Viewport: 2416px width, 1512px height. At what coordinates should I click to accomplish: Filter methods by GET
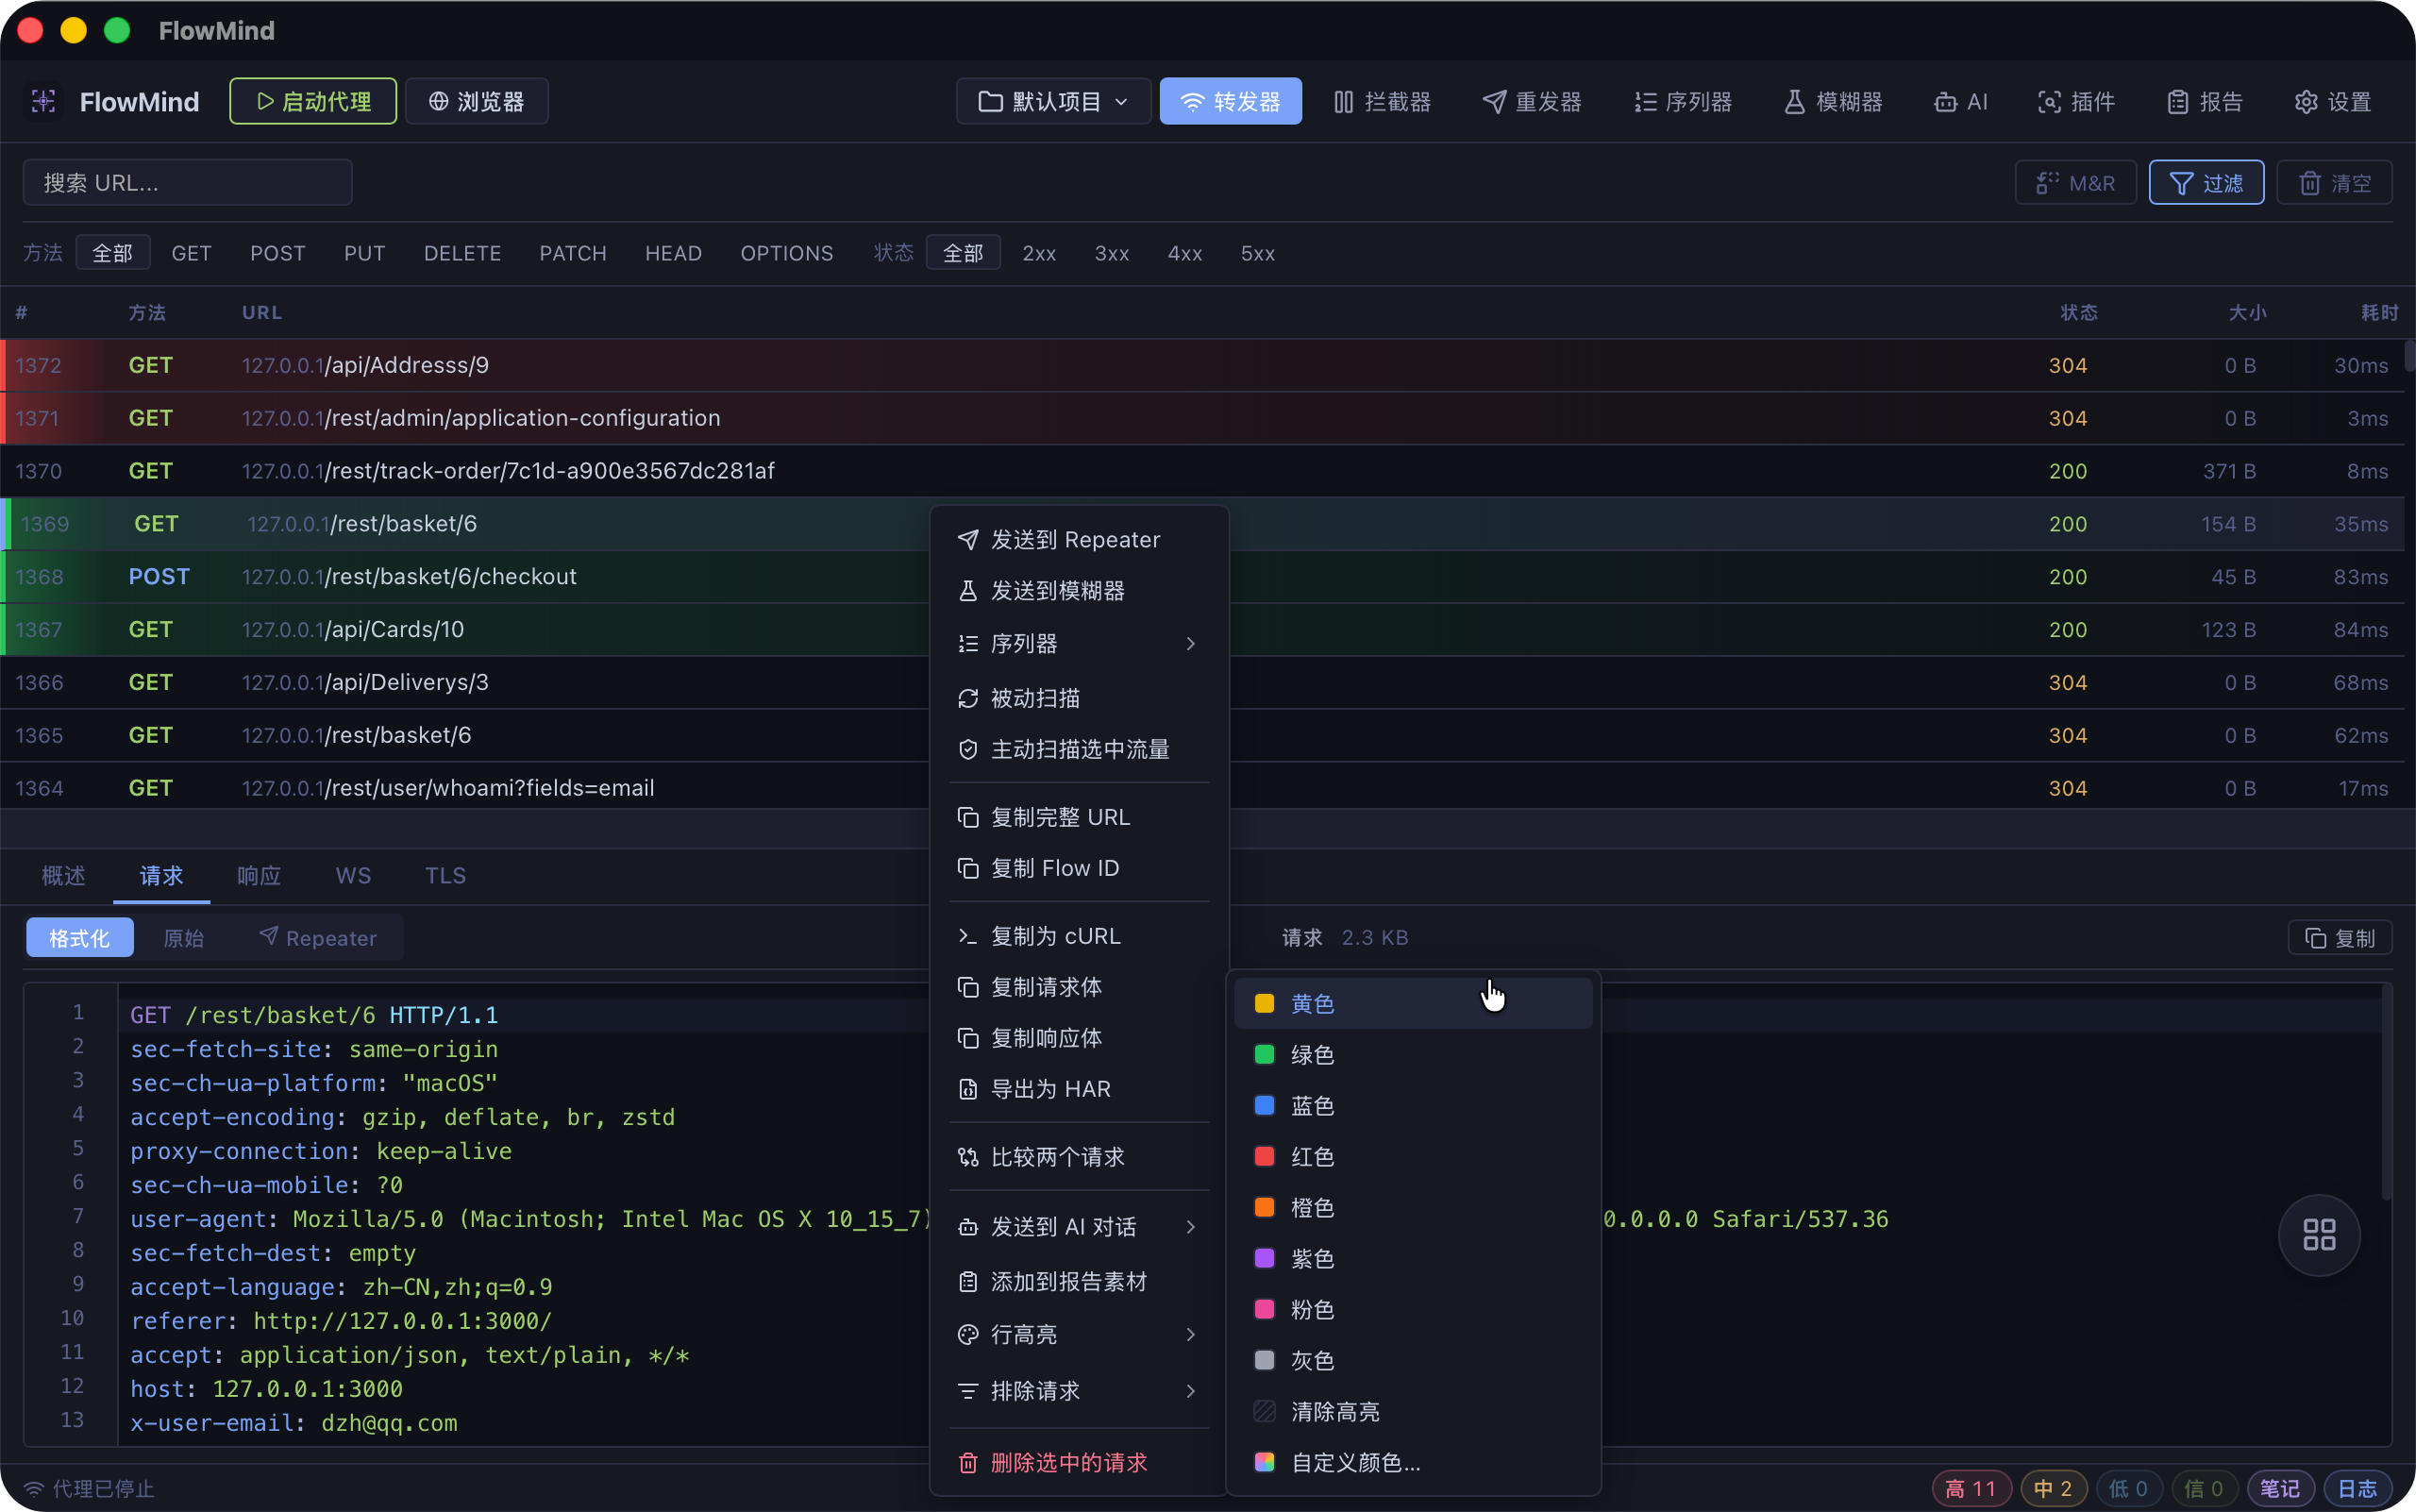pos(191,253)
